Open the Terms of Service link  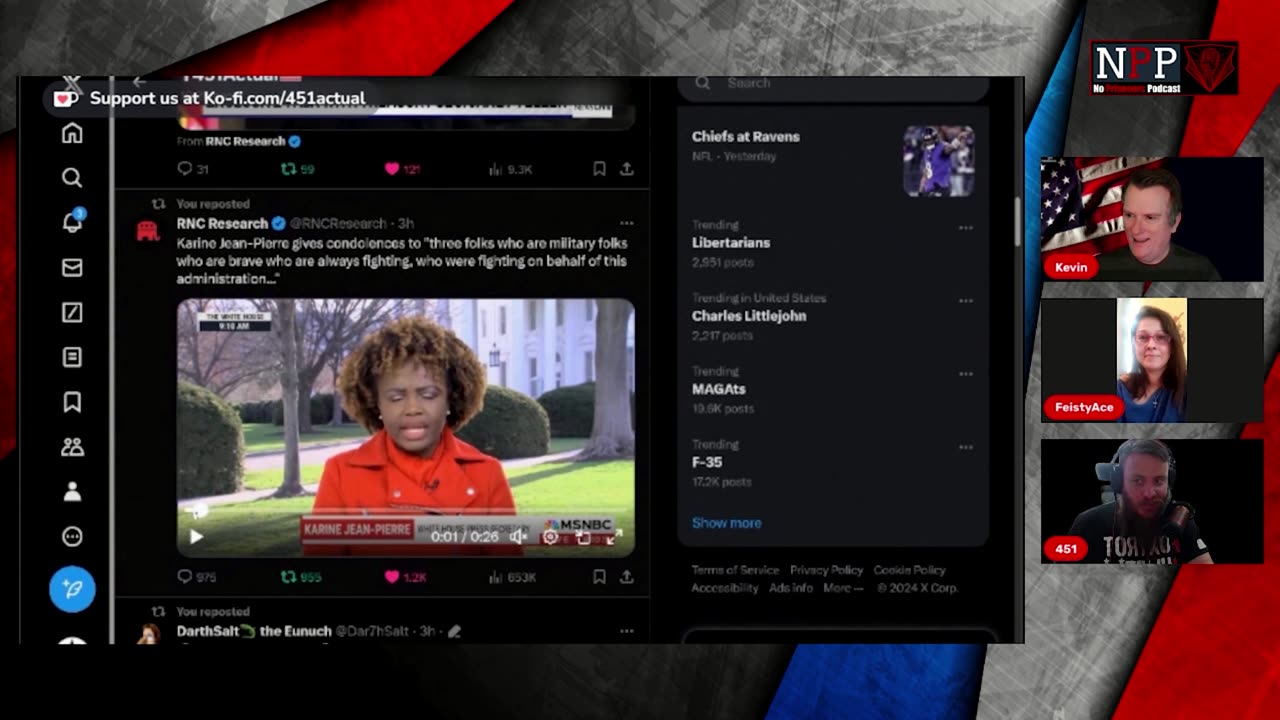pyautogui.click(x=735, y=570)
